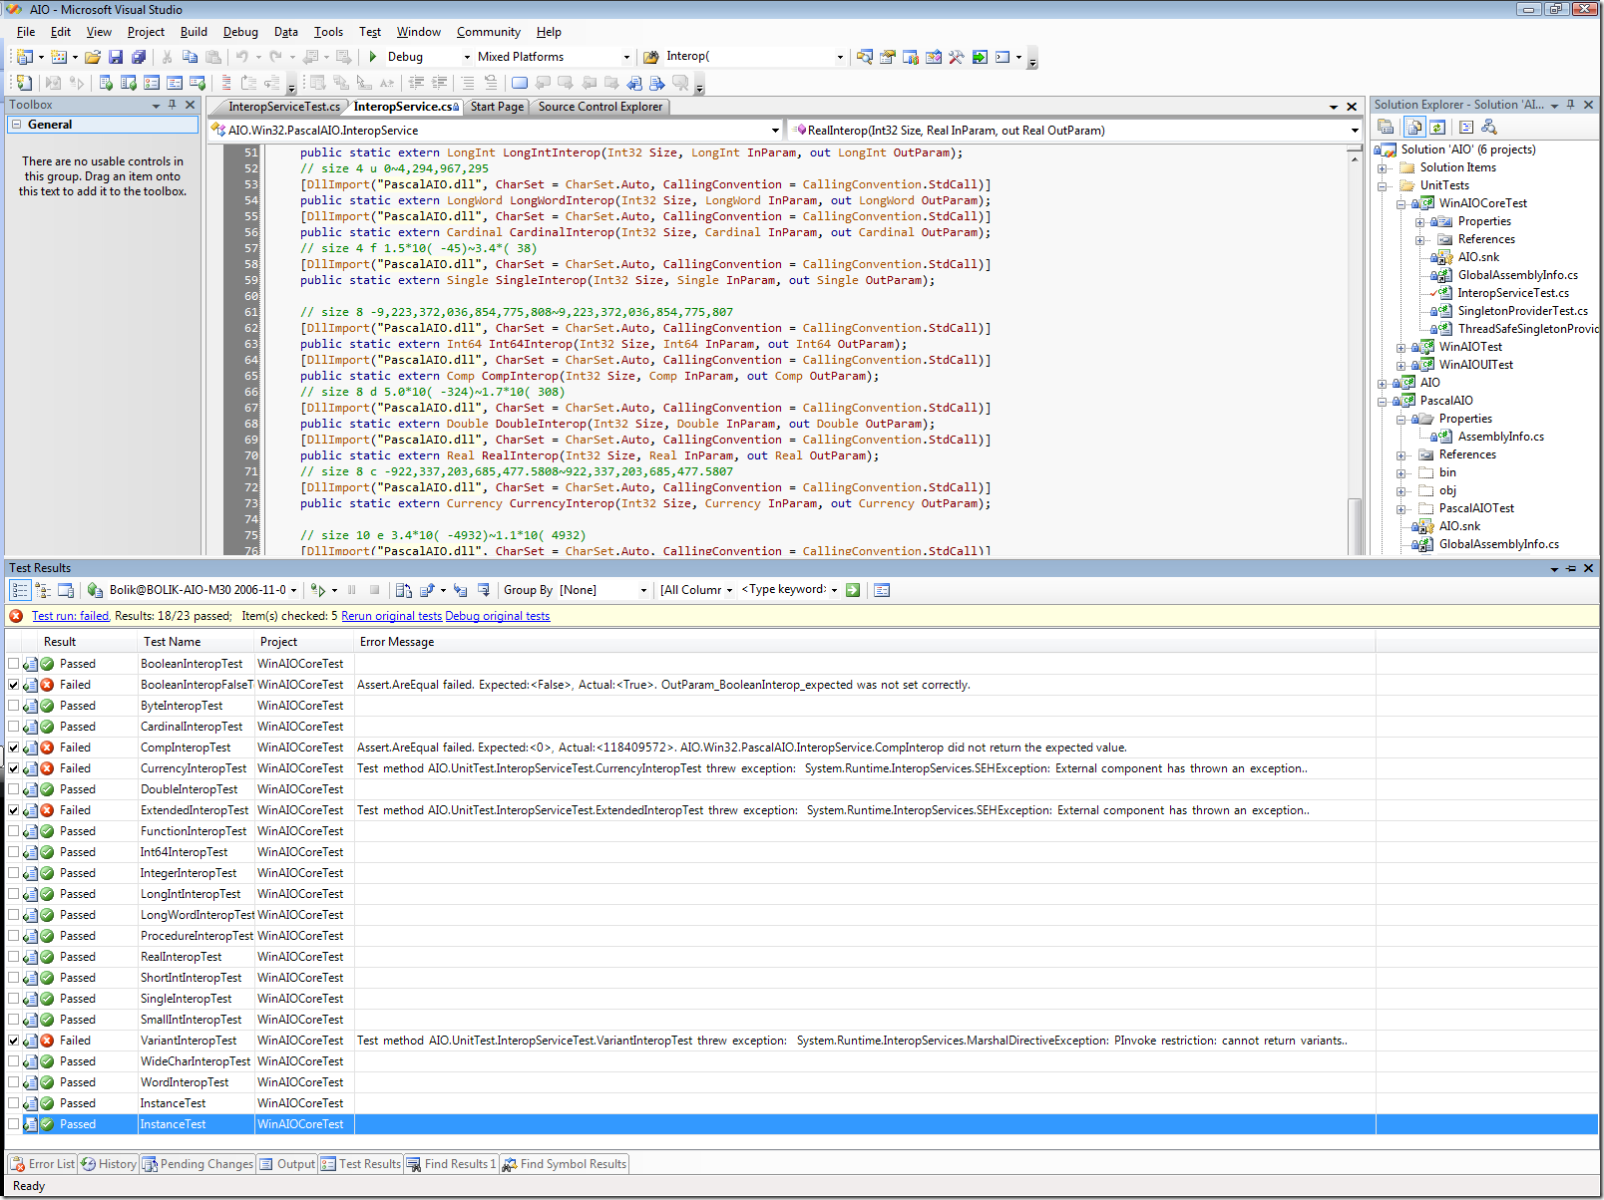The width and height of the screenshot is (1604, 1200).
Task: Expand the bin folder node
Action: pos(1401,473)
